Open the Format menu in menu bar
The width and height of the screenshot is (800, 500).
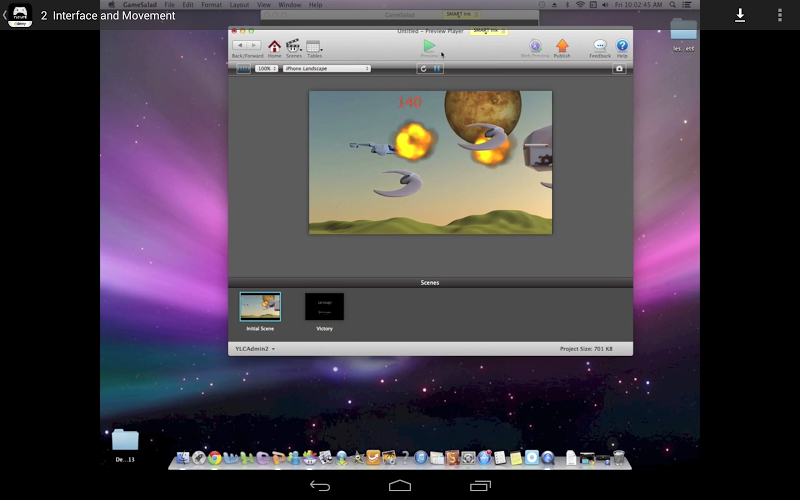pyautogui.click(x=211, y=5)
